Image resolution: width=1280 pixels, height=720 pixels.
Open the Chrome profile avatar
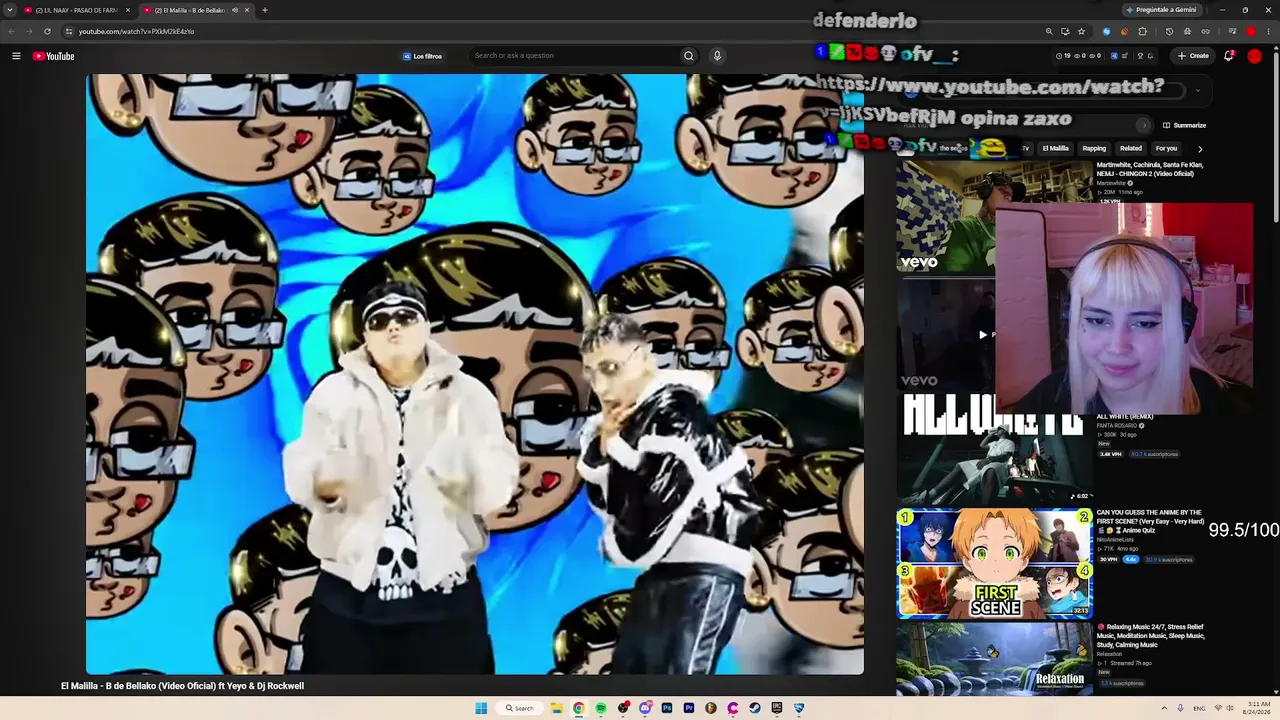[1251, 31]
